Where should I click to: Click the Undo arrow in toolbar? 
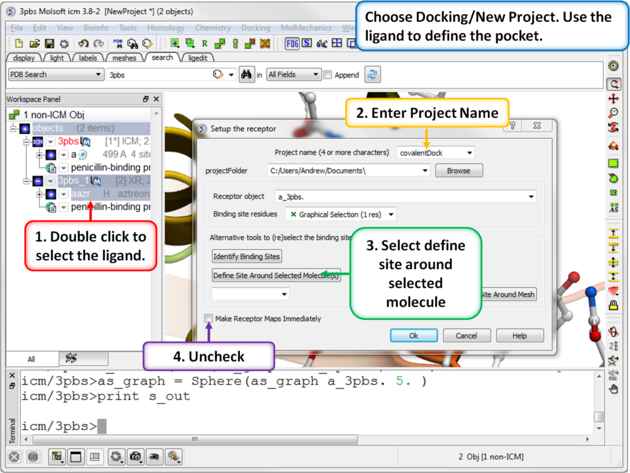pos(83,44)
